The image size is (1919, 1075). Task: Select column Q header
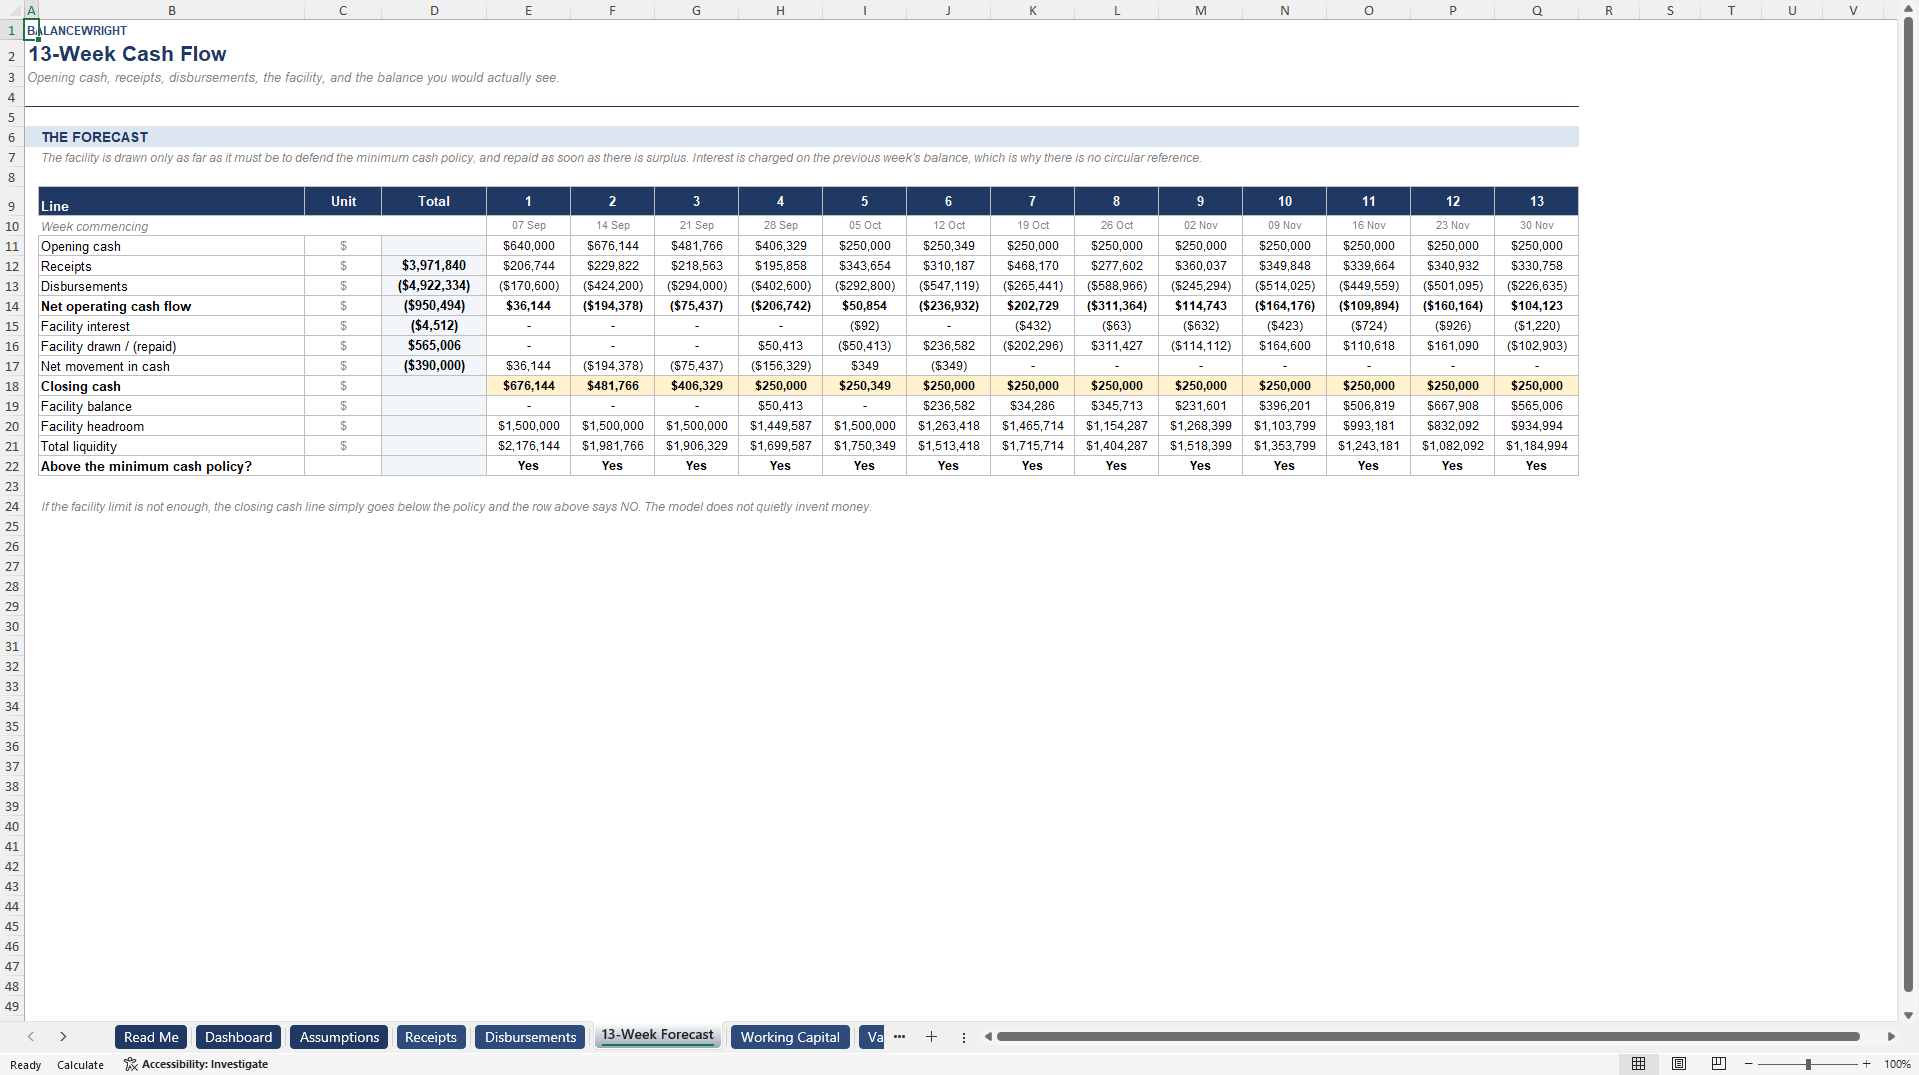[x=1536, y=10]
